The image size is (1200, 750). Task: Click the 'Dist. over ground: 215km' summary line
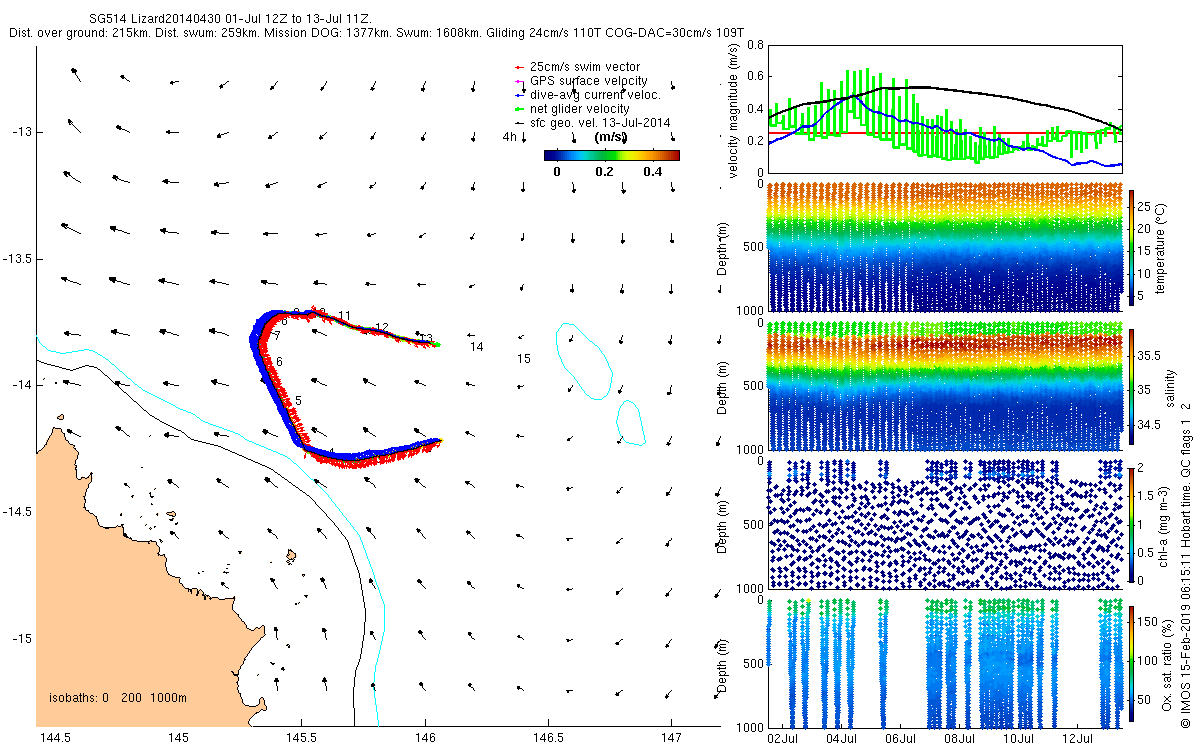pos(378,33)
